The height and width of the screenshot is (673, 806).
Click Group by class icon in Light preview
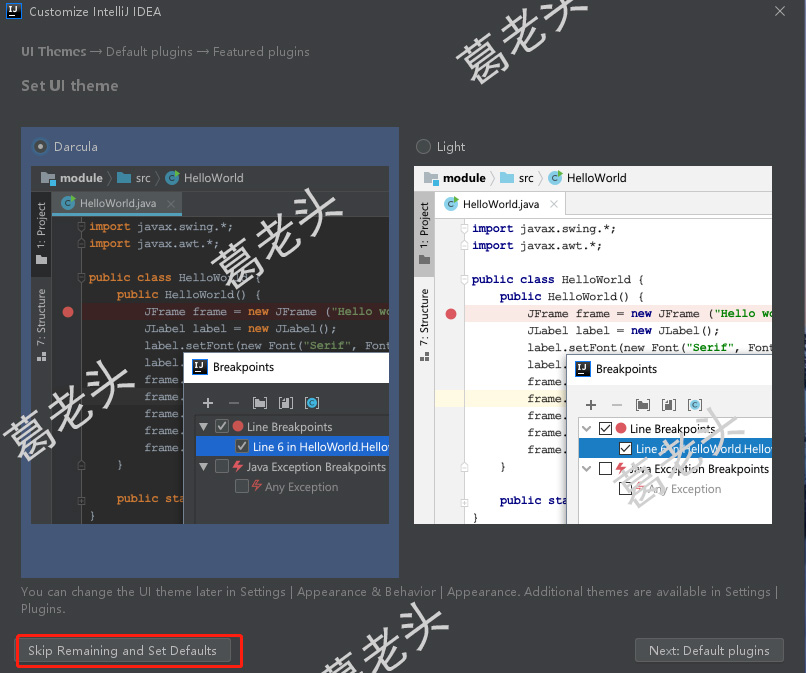tap(695, 405)
